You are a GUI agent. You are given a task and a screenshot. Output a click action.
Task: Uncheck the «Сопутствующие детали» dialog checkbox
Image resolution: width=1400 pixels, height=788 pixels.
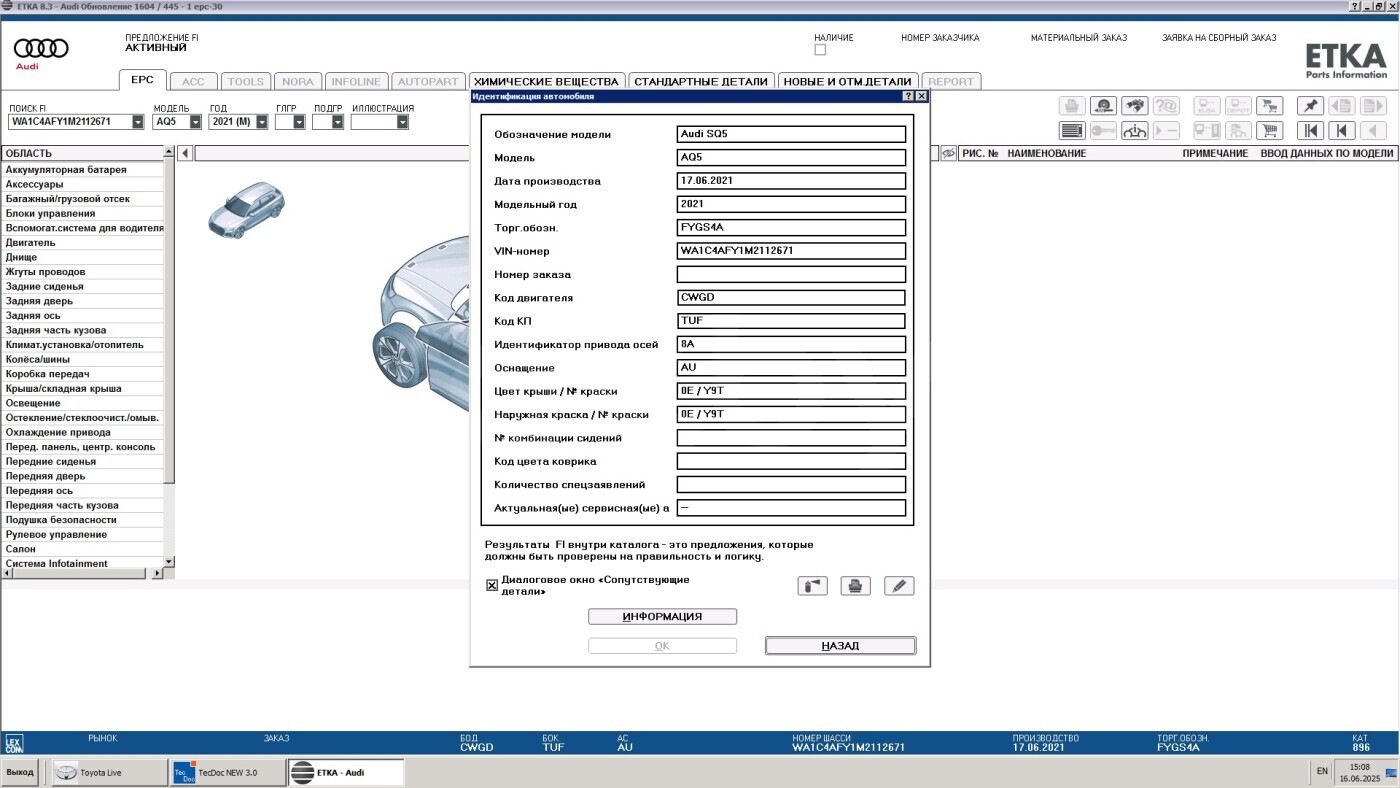[x=492, y=586]
